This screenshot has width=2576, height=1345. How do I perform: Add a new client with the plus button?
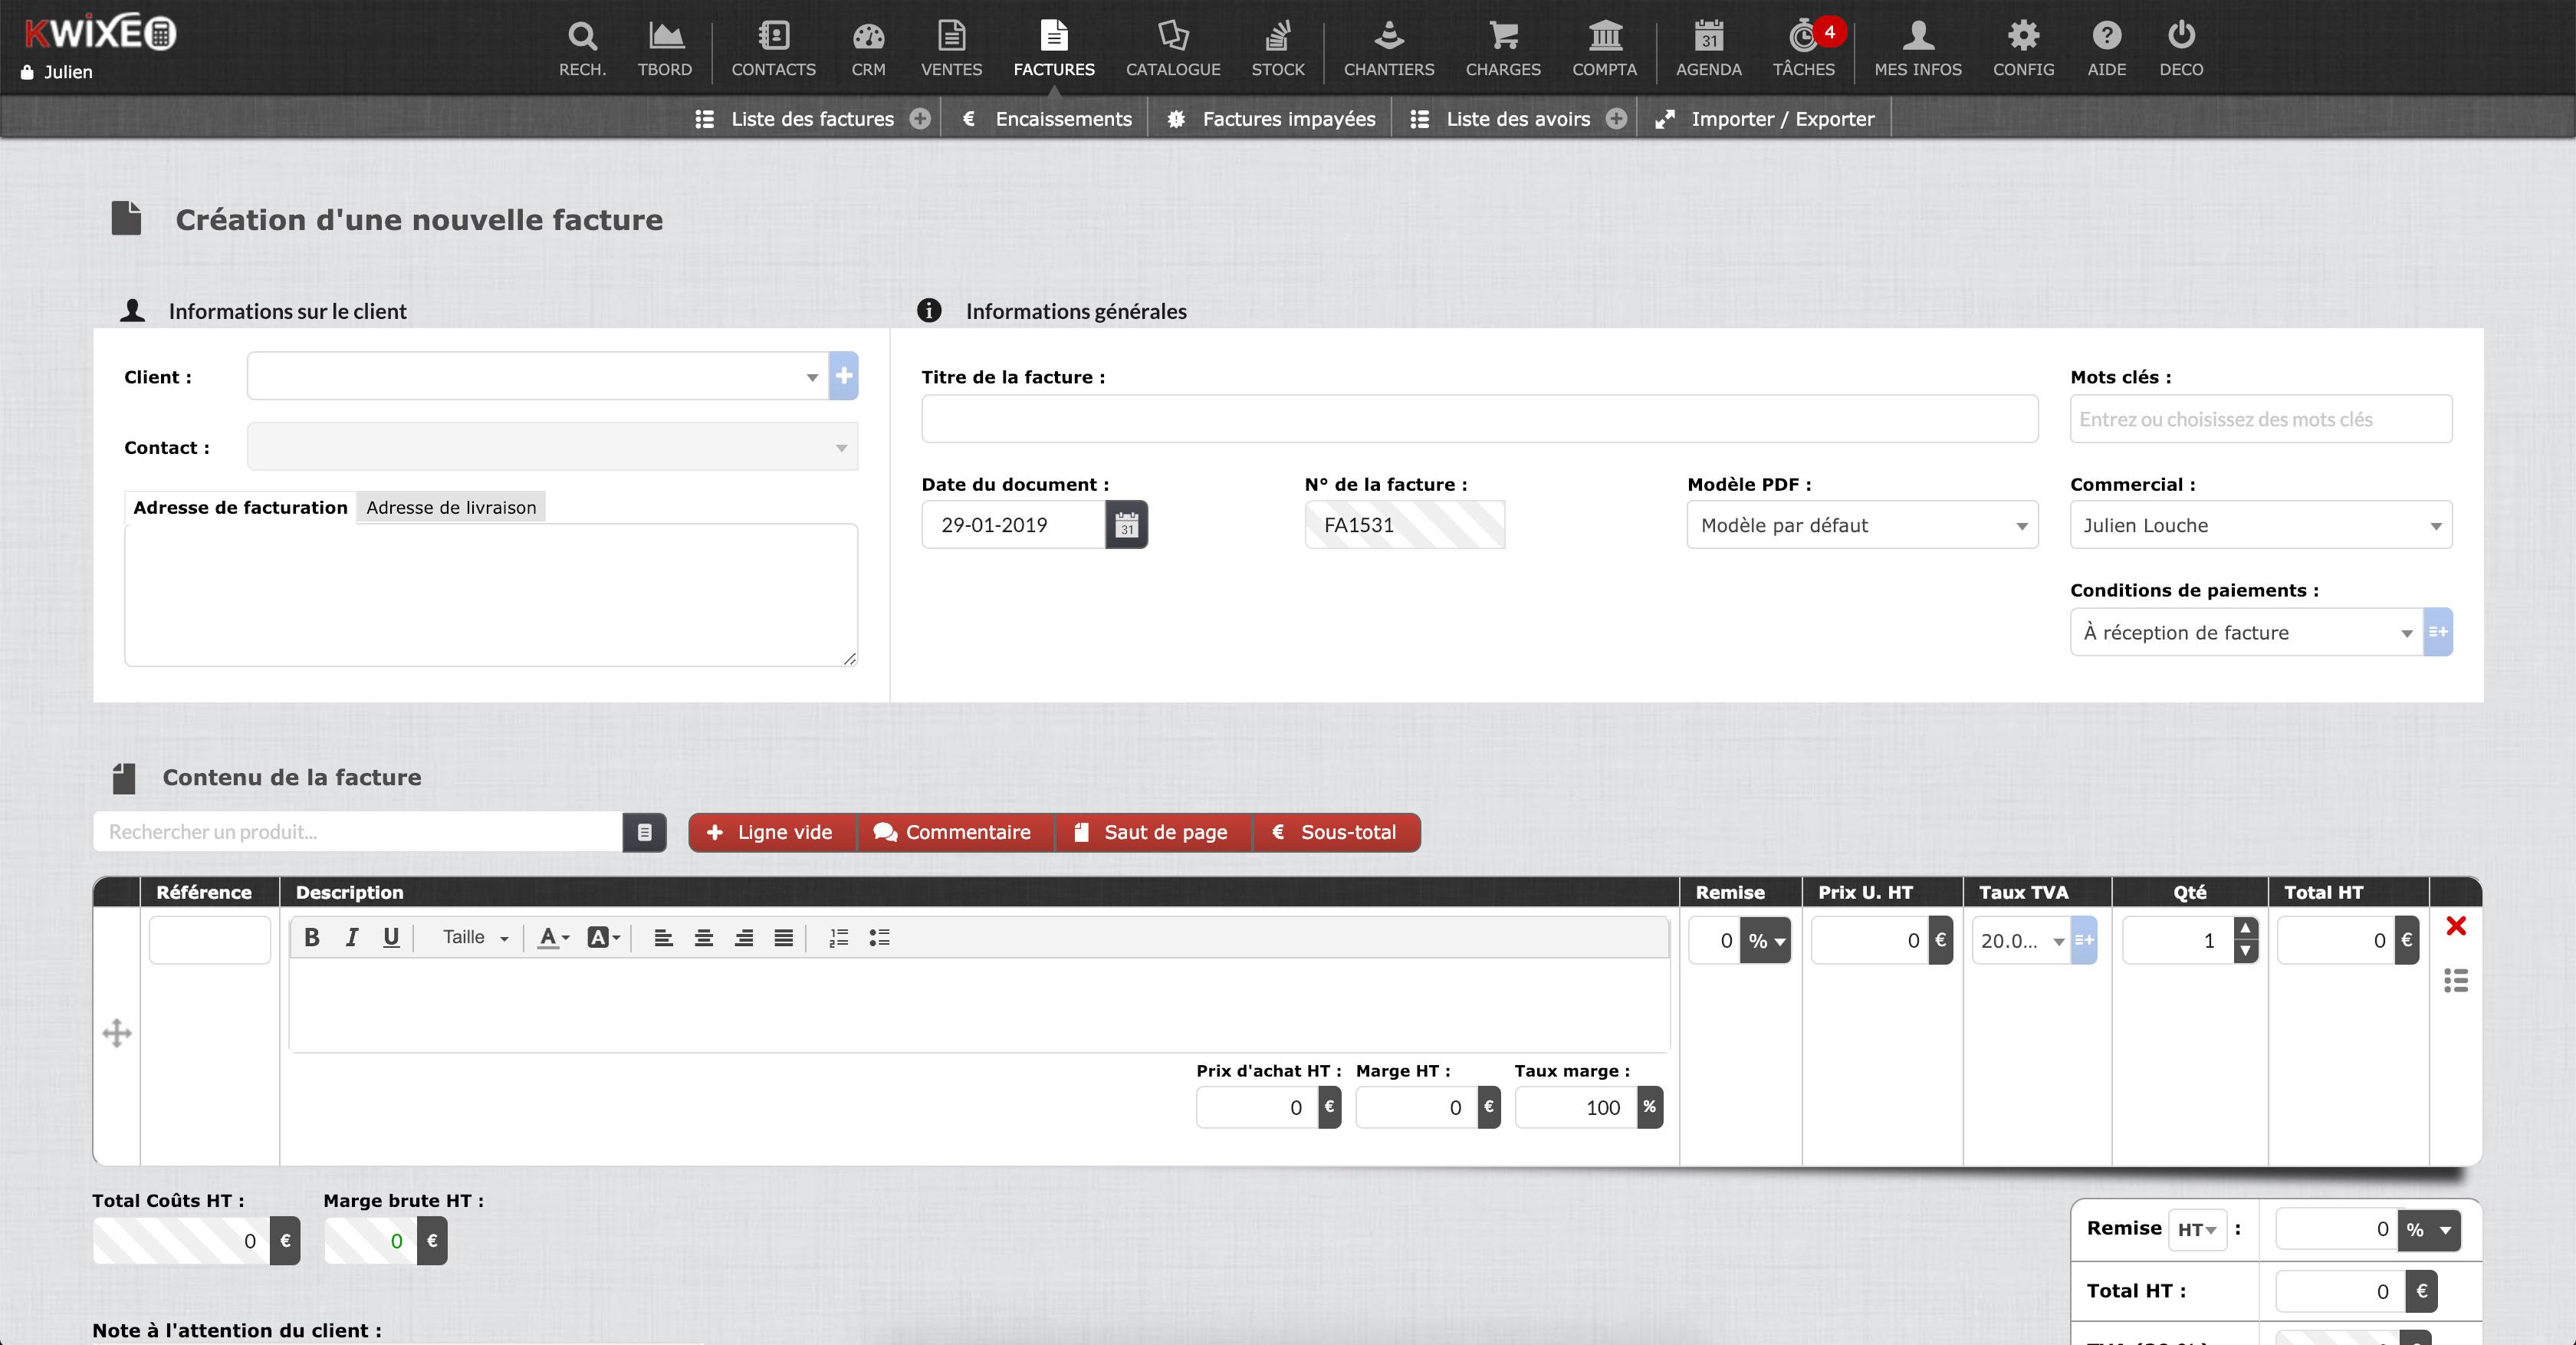click(844, 376)
